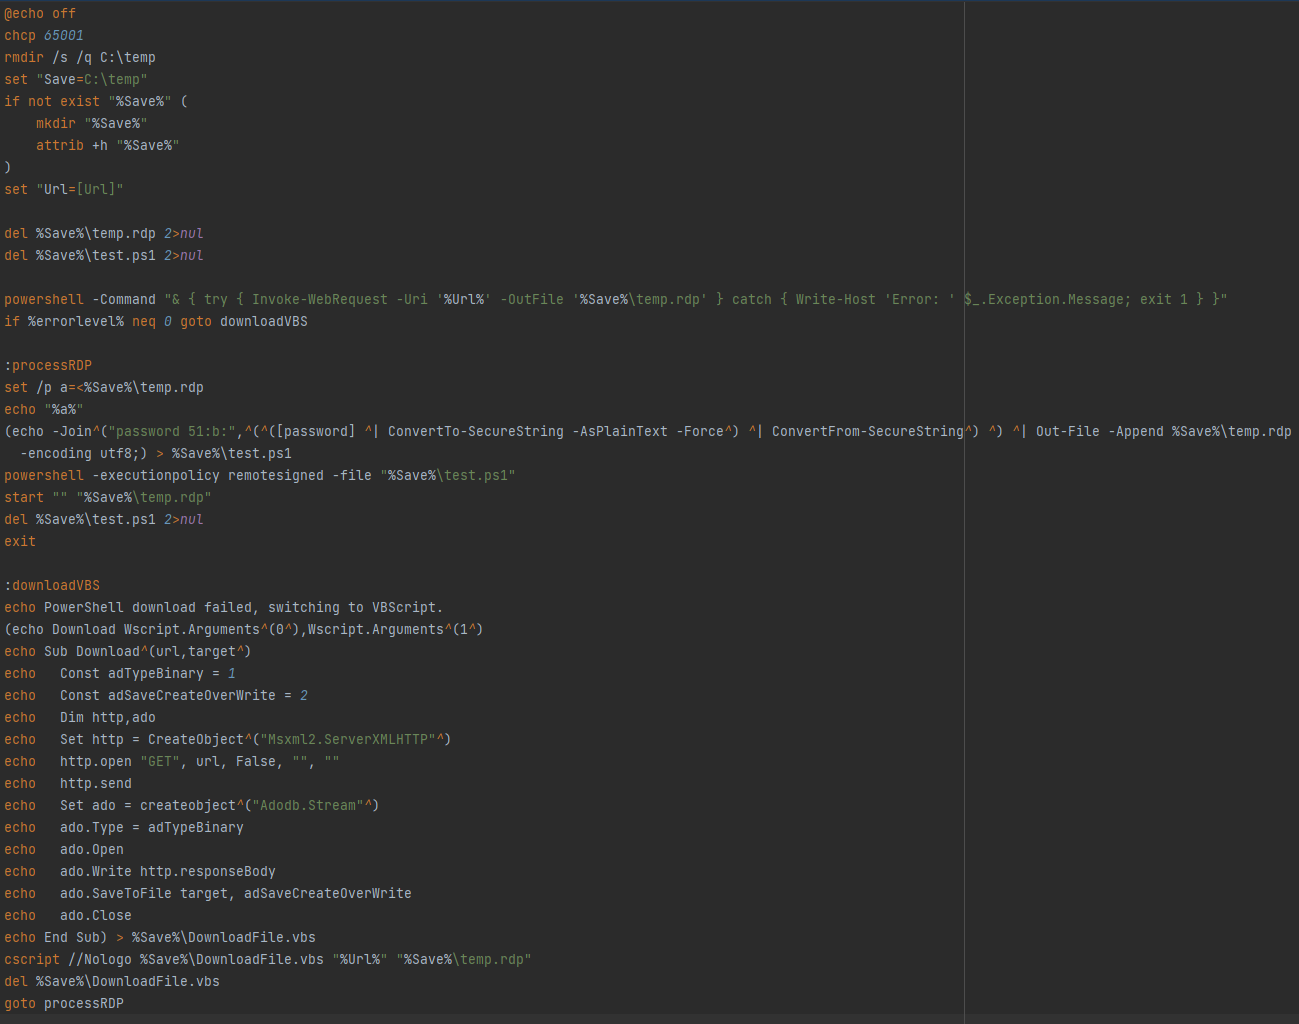Click the '@echo off' line at the top
This screenshot has height=1024, width=1299.
coord(40,13)
